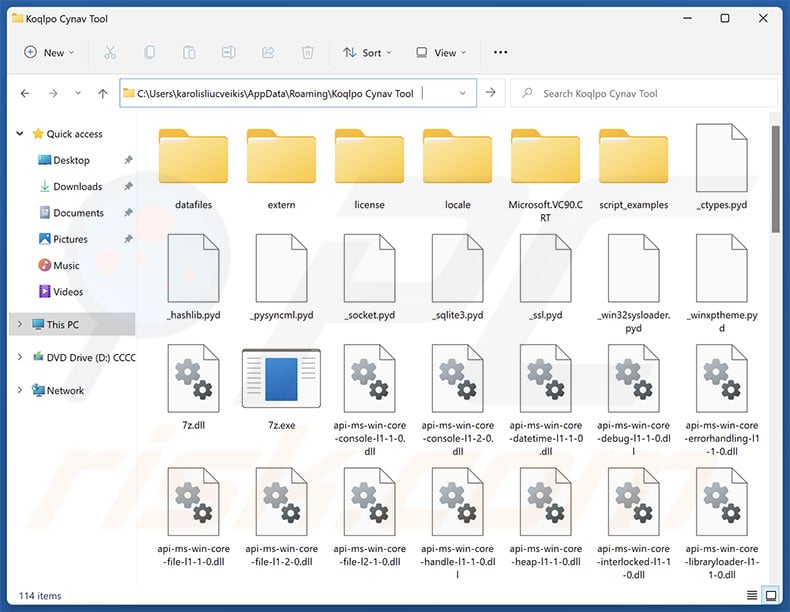
Task: Switch to large icons view in status bar
Action: tap(771, 595)
